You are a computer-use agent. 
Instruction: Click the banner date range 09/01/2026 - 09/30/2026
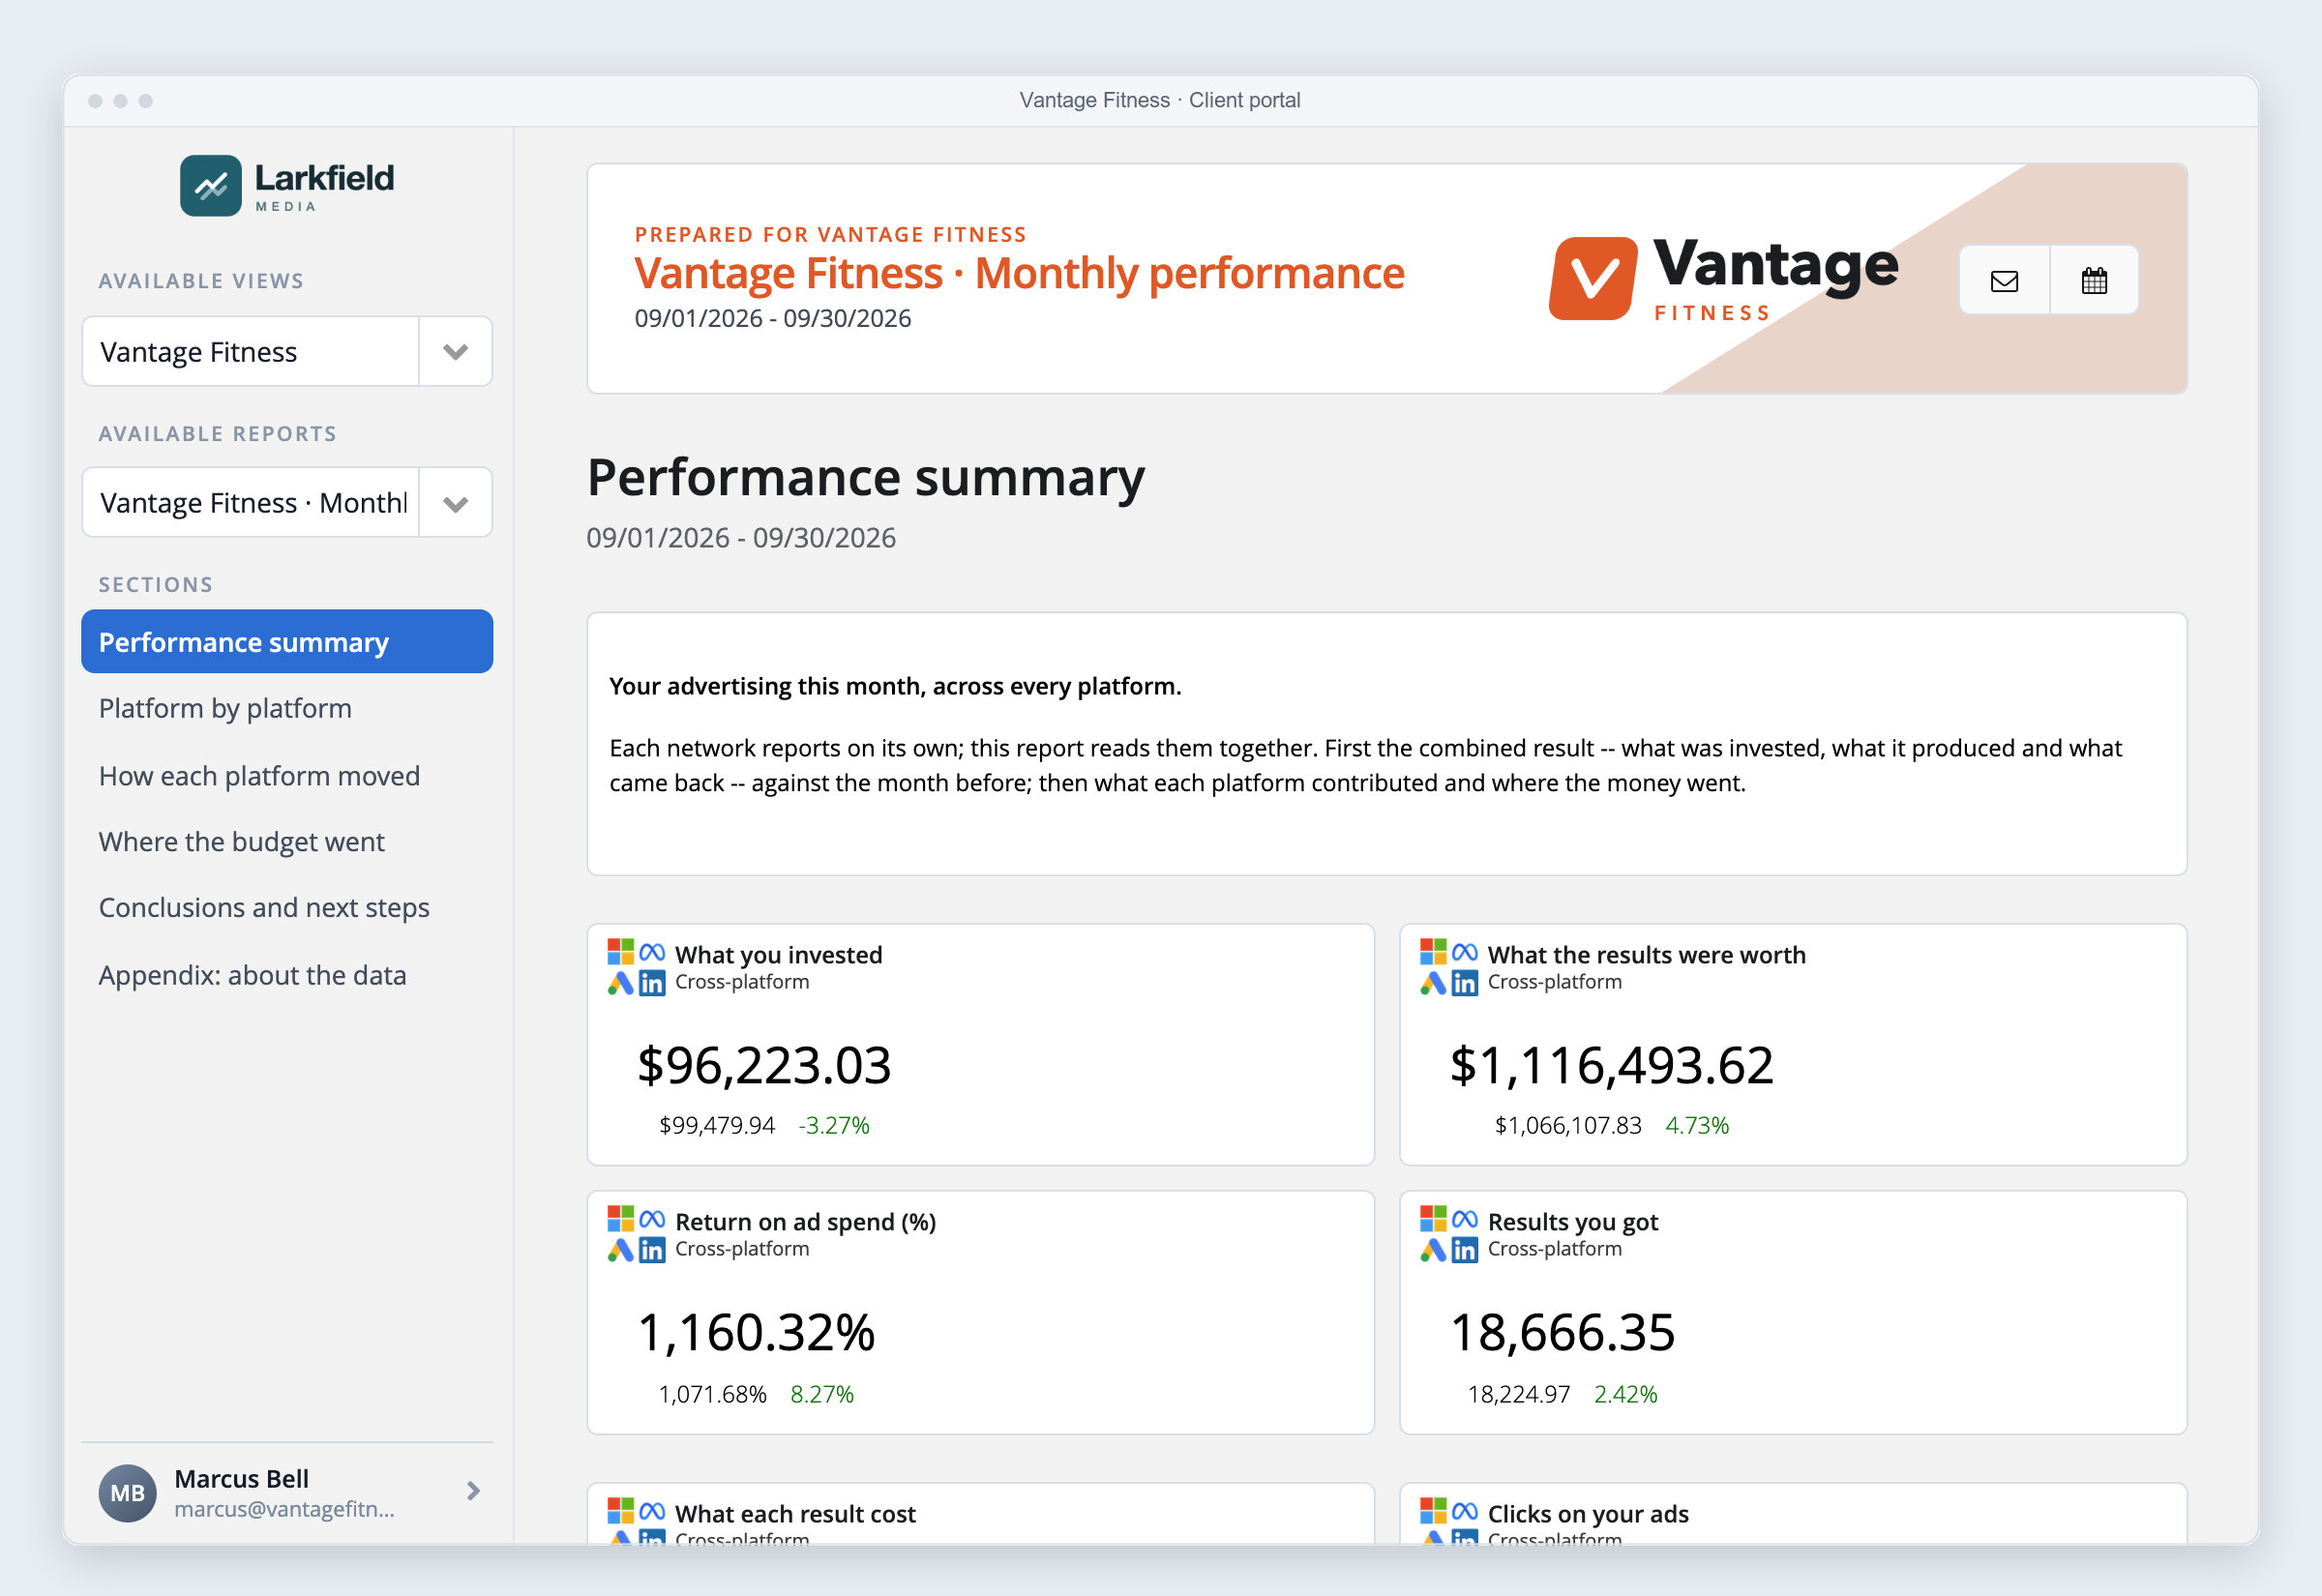pos(773,319)
